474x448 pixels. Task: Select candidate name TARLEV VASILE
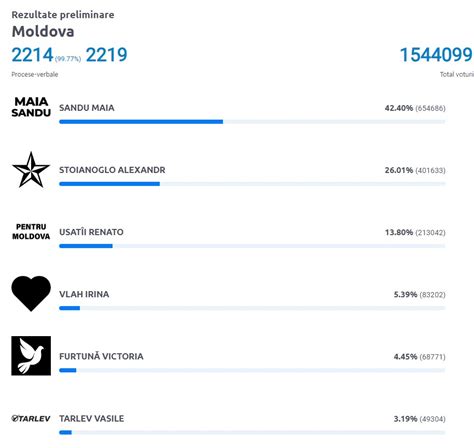click(x=91, y=418)
